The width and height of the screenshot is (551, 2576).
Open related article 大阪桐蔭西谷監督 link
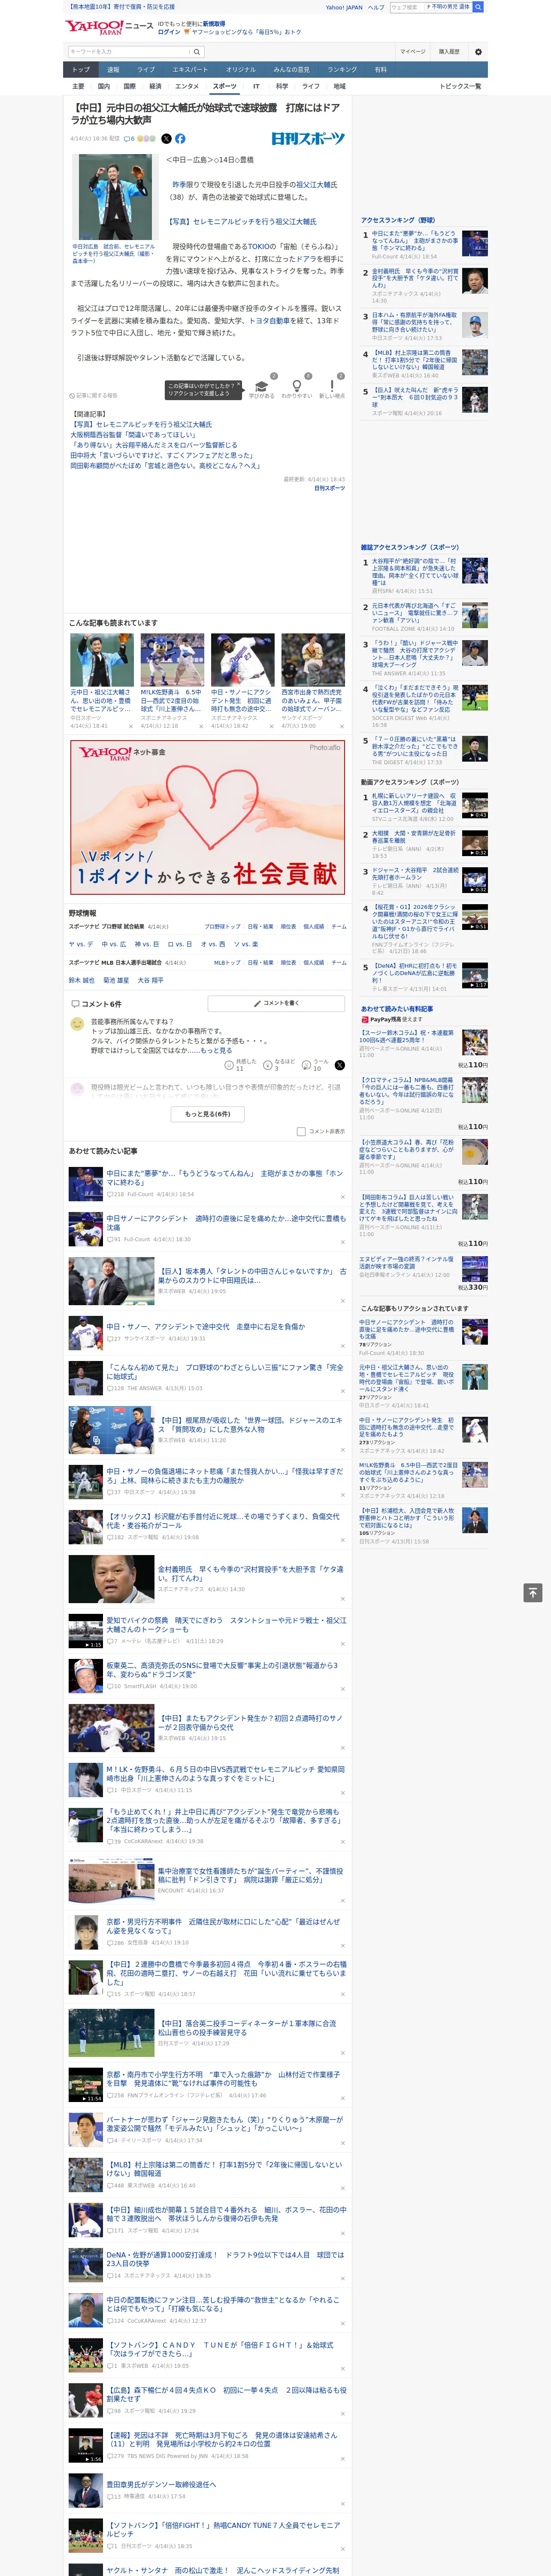133,435
